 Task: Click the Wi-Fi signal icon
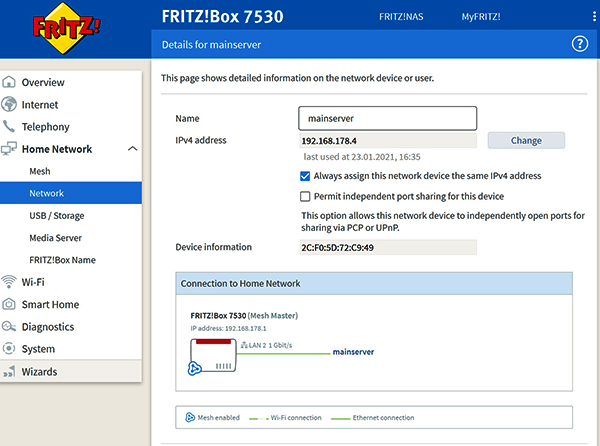pos(9,282)
